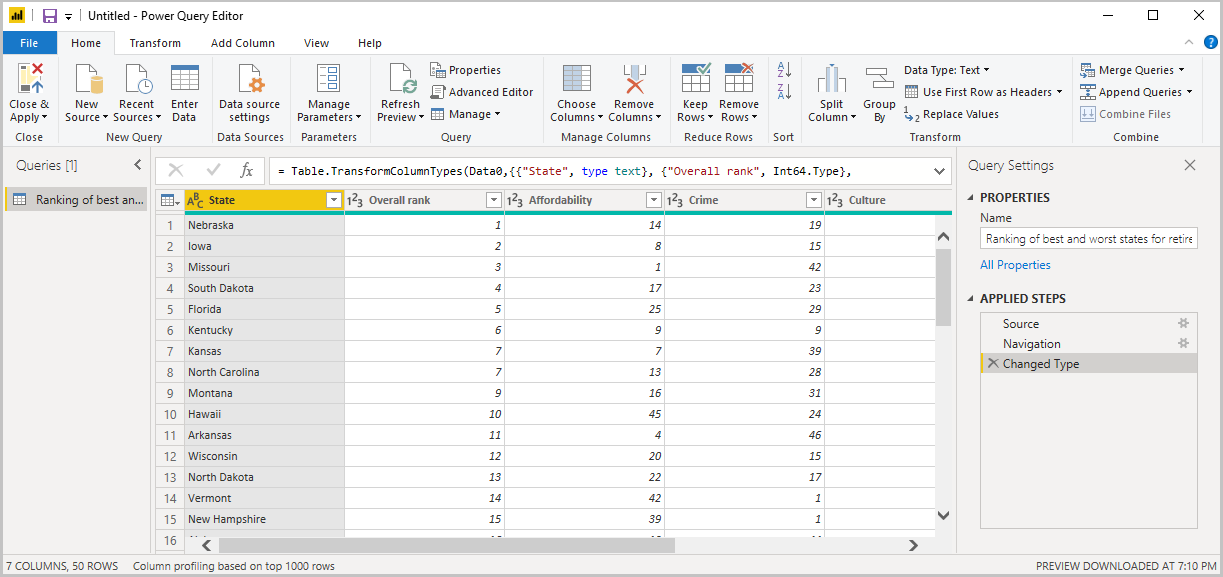Click the Close & Apply icon
This screenshot has height=577, width=1223.
(x=29, y=79)
